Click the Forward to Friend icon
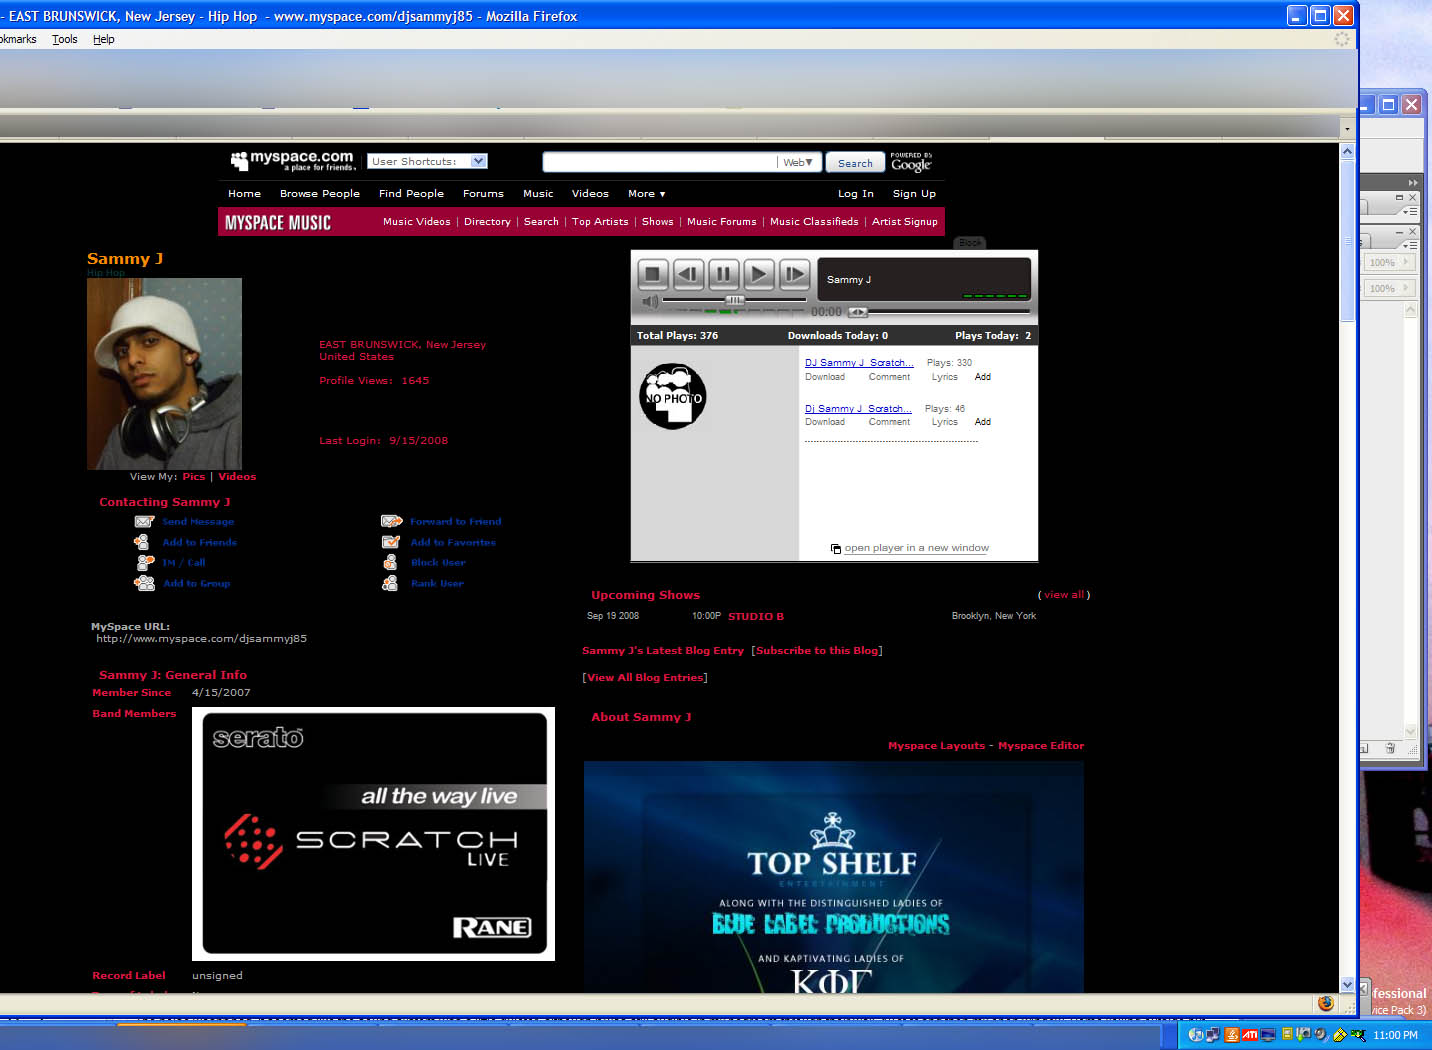Screen dimensions: 1432x1050 pyautogui.click(x=391, y=521)
